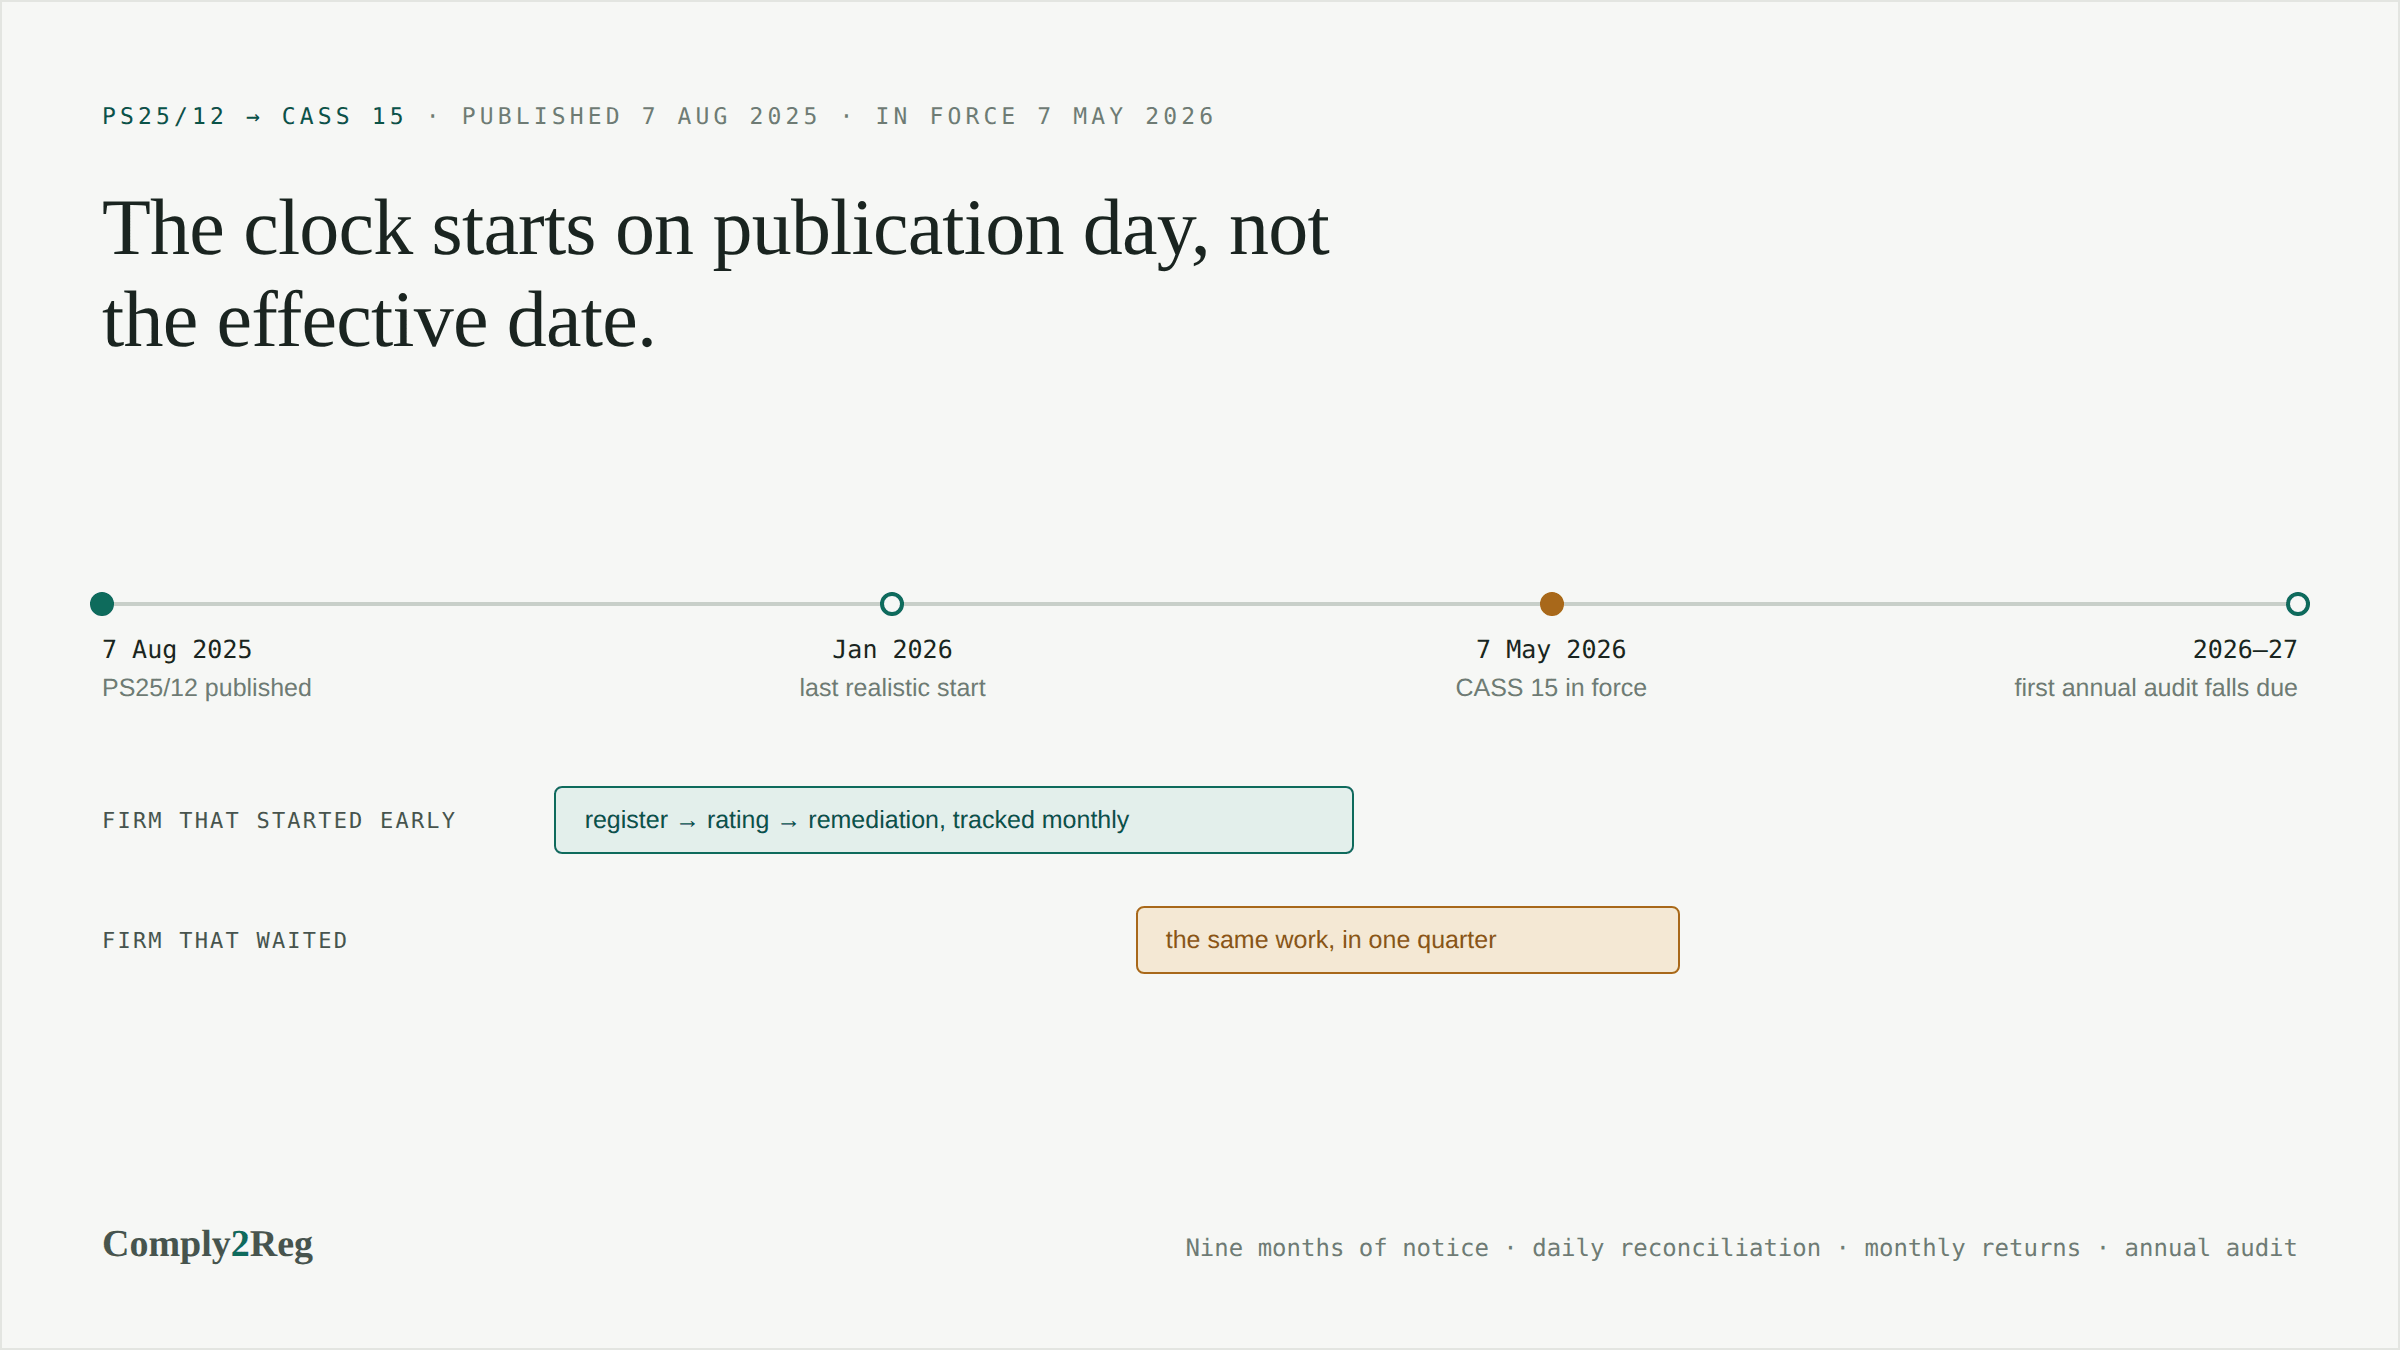The image size is (2400, 1350).
Task: Click the 7 Aug 2025 timeline dot
Action: click(102, 604)
